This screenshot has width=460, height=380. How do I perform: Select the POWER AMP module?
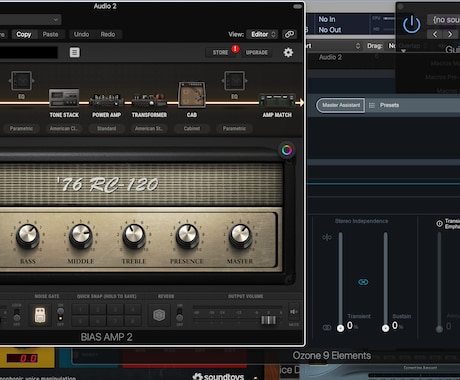(106, 101)
